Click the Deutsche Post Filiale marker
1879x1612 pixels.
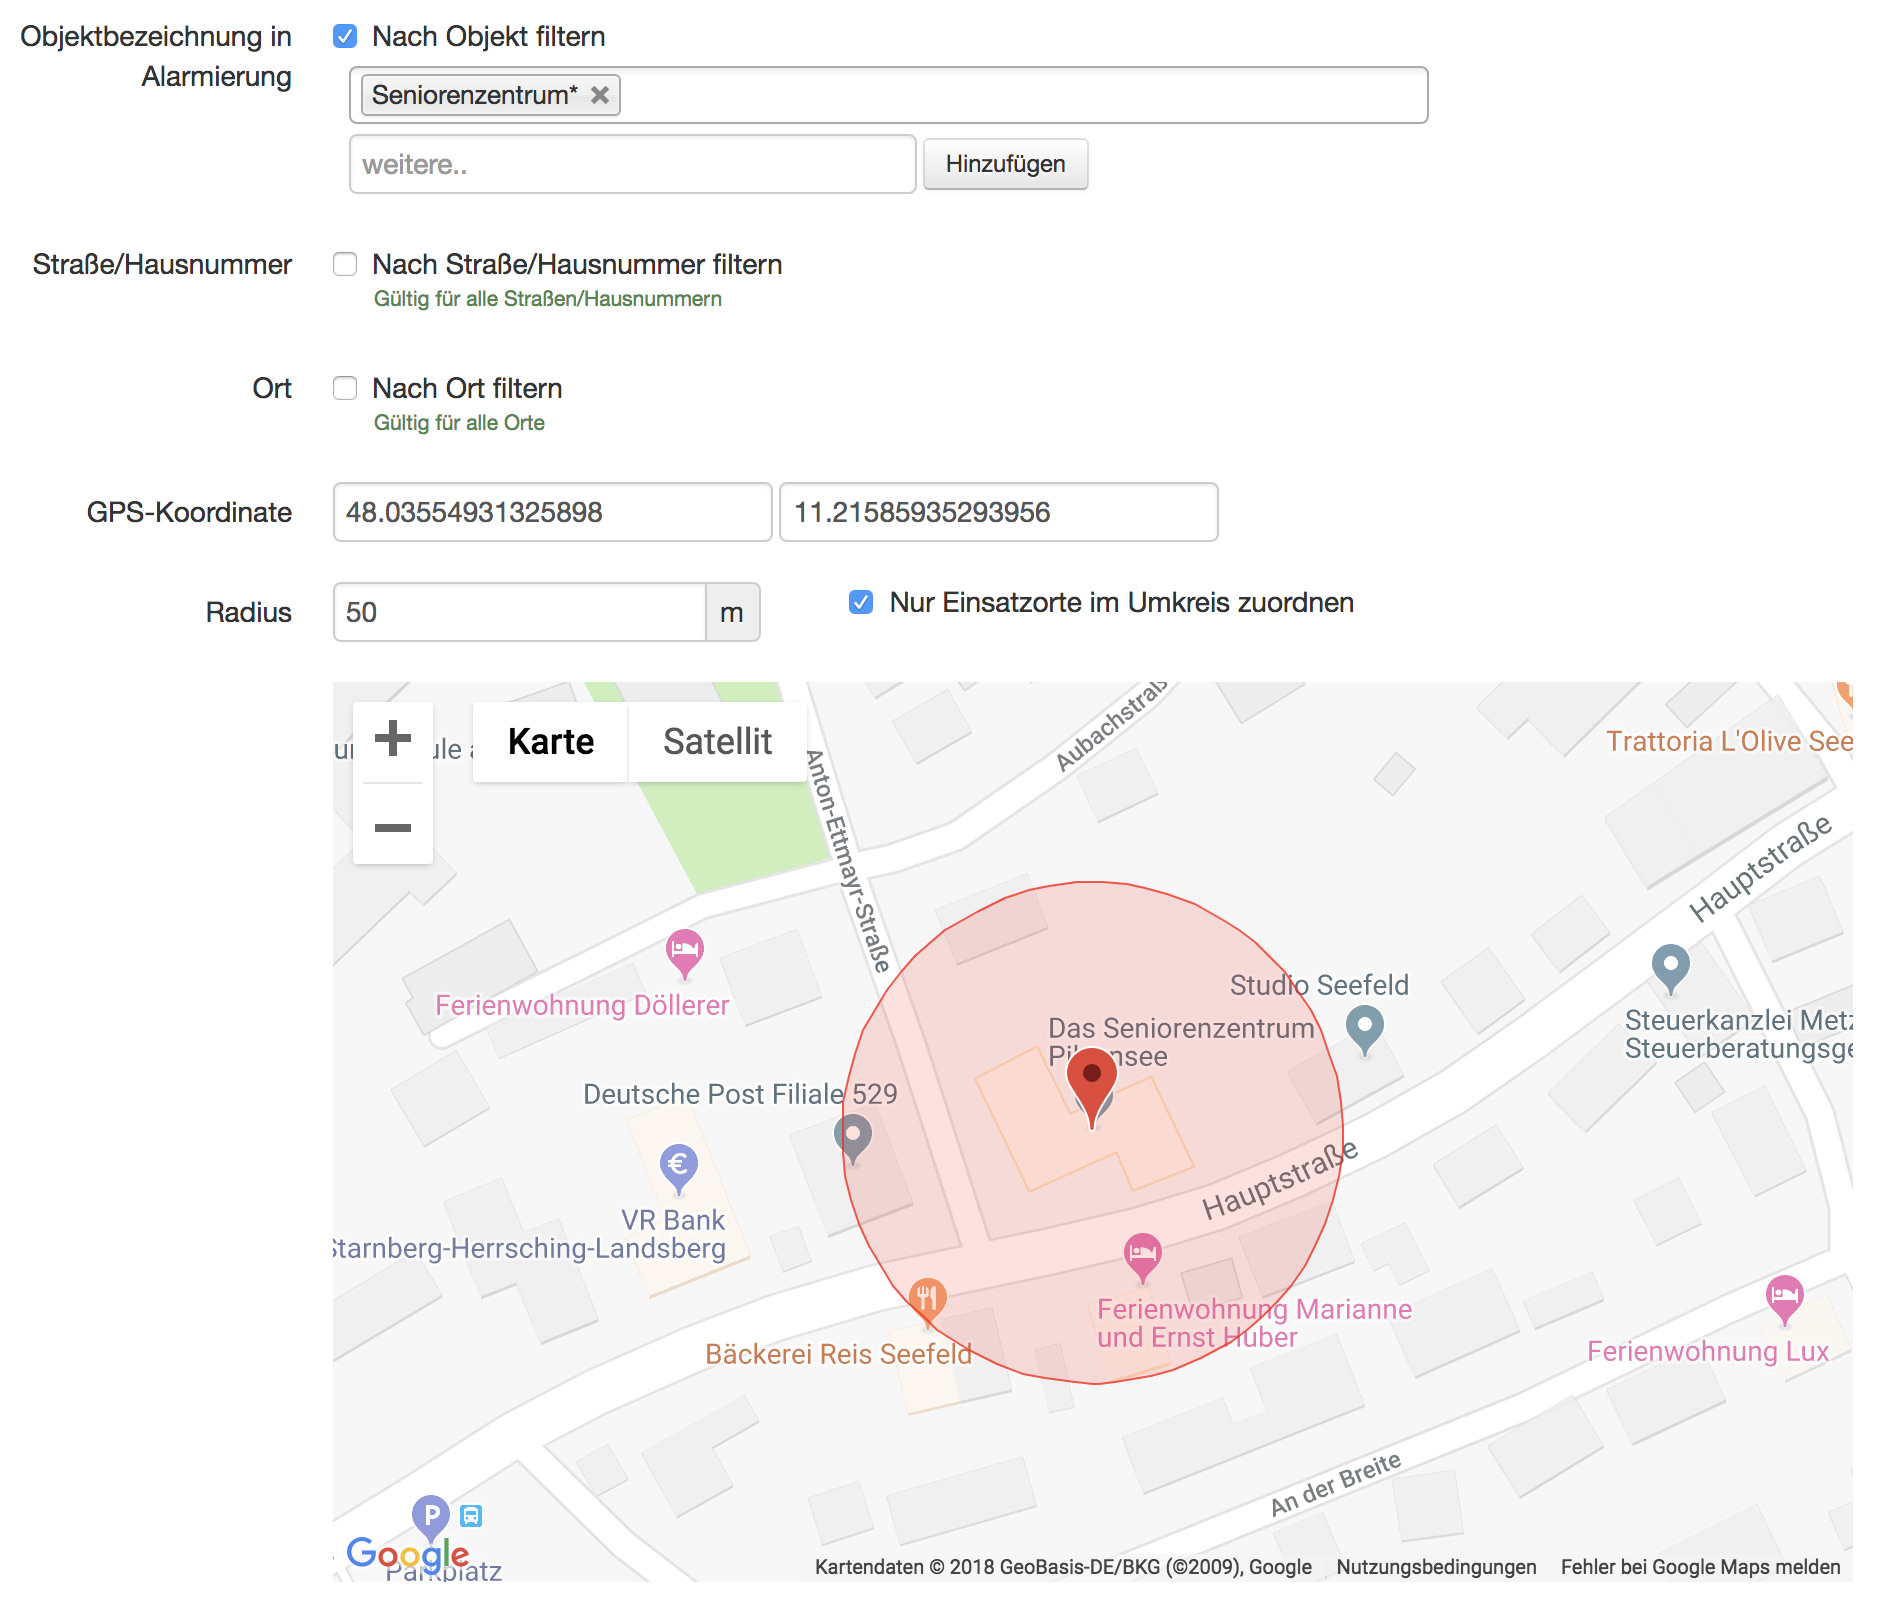coord(853,1137)
